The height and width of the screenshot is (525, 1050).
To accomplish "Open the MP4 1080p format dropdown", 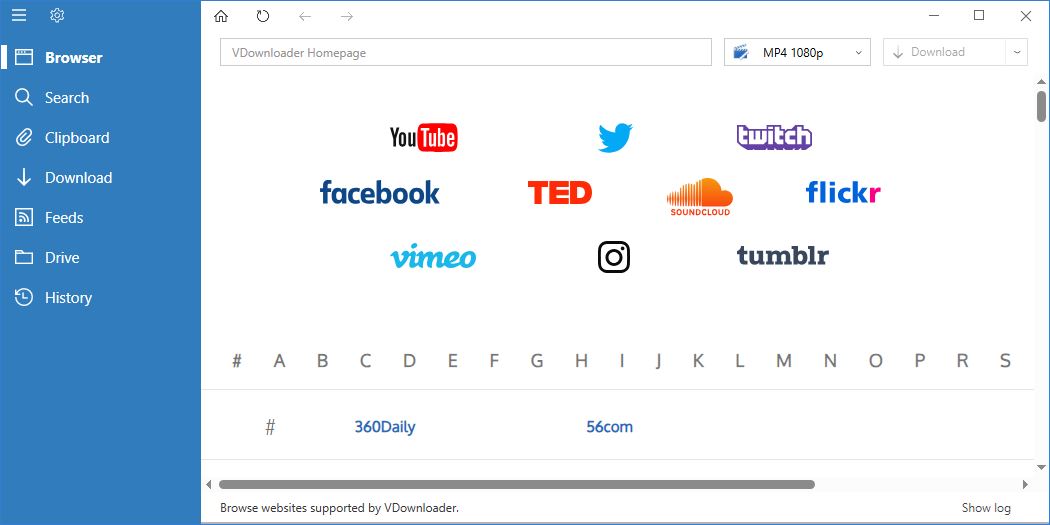I will pos(798,52).
